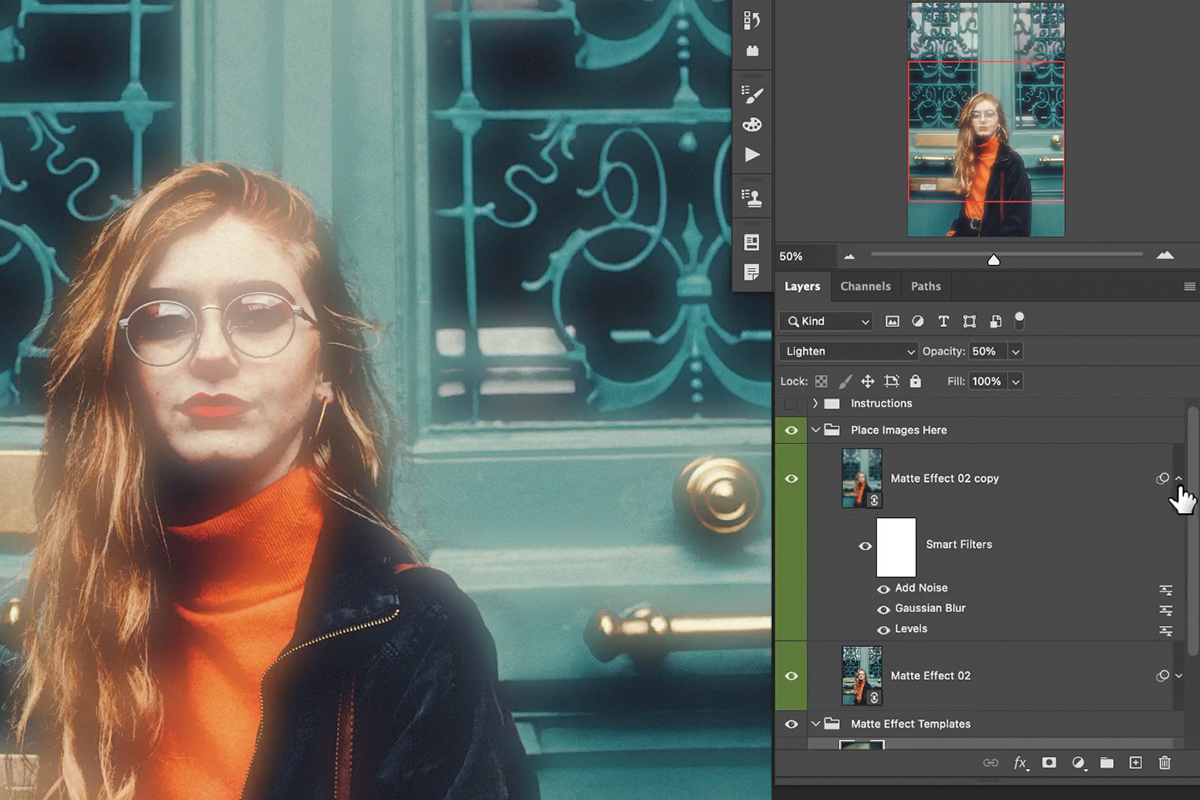
Task: Click the link layers icon
Action: point(990,762)
